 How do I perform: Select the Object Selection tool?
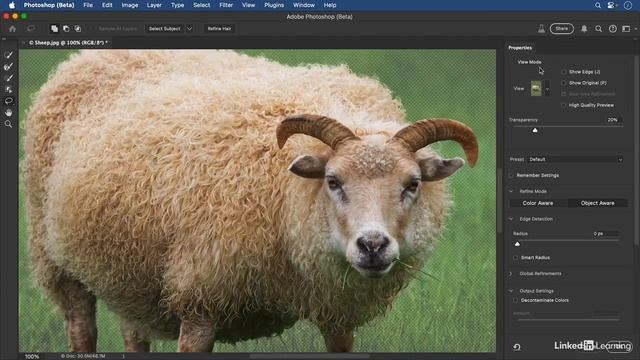(8, 89)
